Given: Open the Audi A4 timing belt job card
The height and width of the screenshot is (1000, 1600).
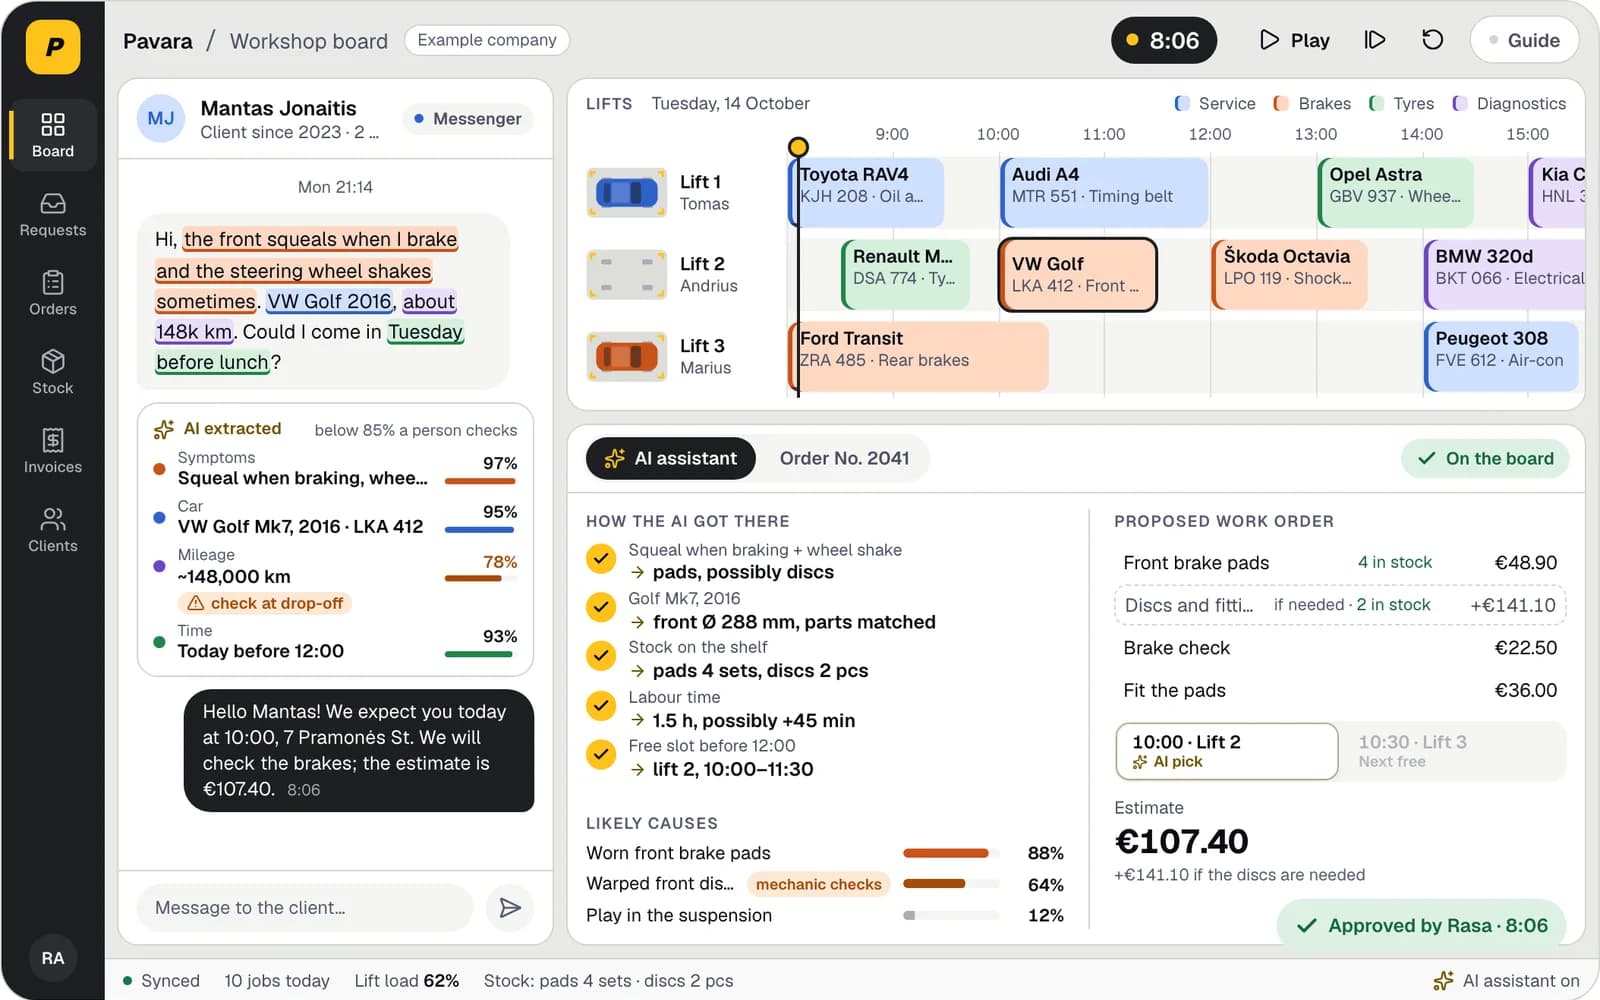Looking at the screenshot, I should click(1105, 192).
